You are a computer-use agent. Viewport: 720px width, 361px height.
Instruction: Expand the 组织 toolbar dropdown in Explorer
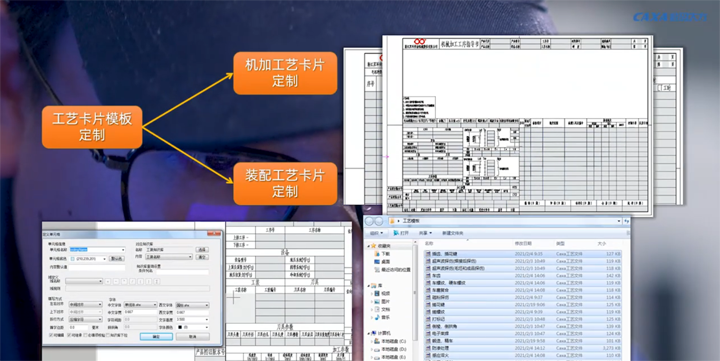pos(377,233)
